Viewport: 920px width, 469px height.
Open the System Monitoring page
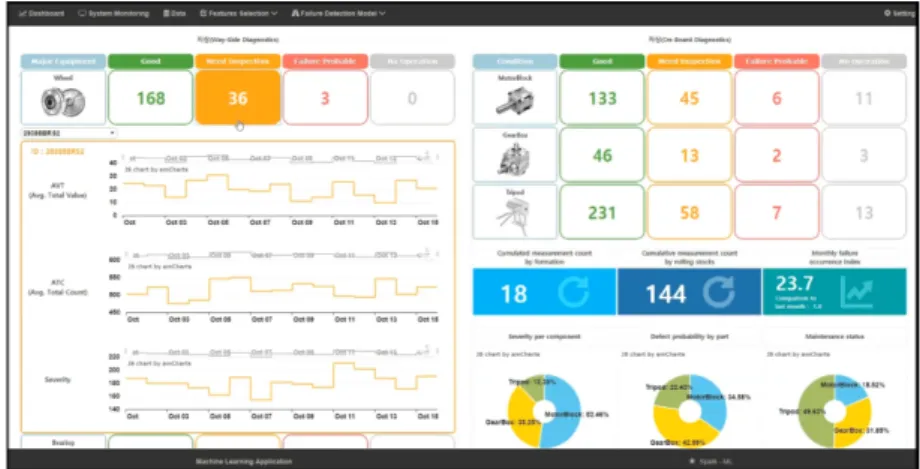113,13
